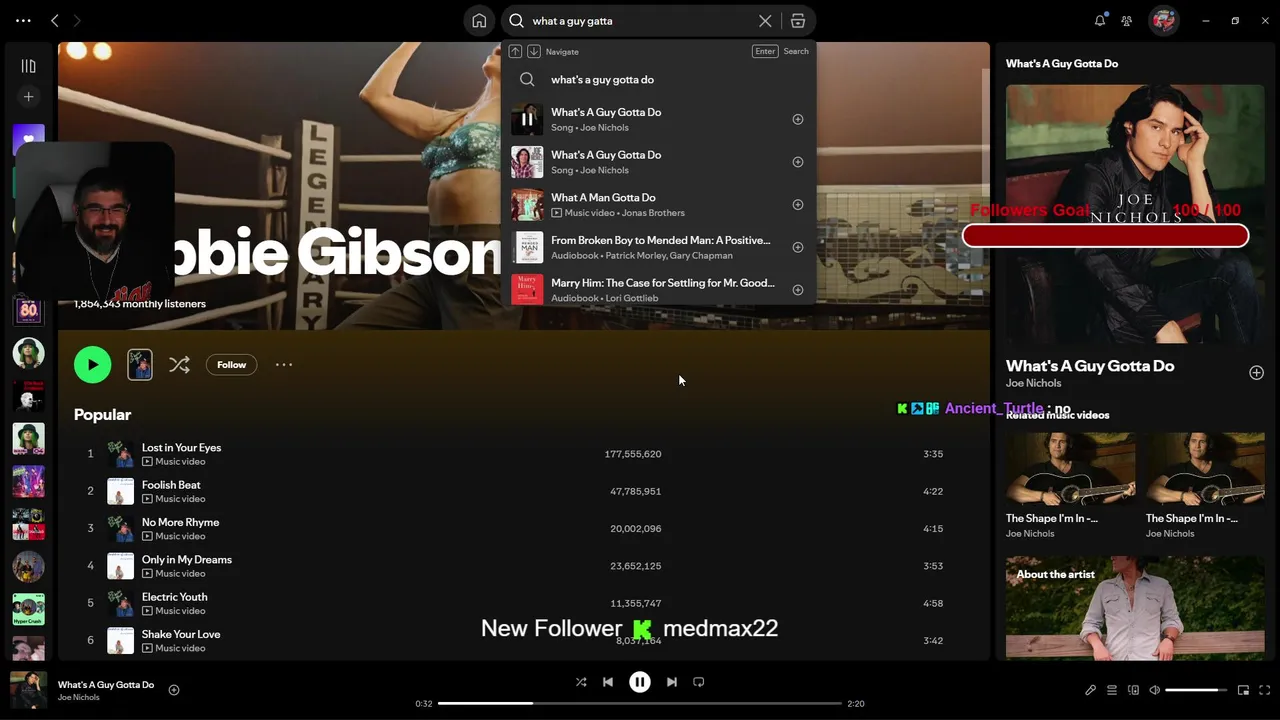Open What's A Guy Gotta Do in player bar
Screen dimensions: 1280x720
106,685
